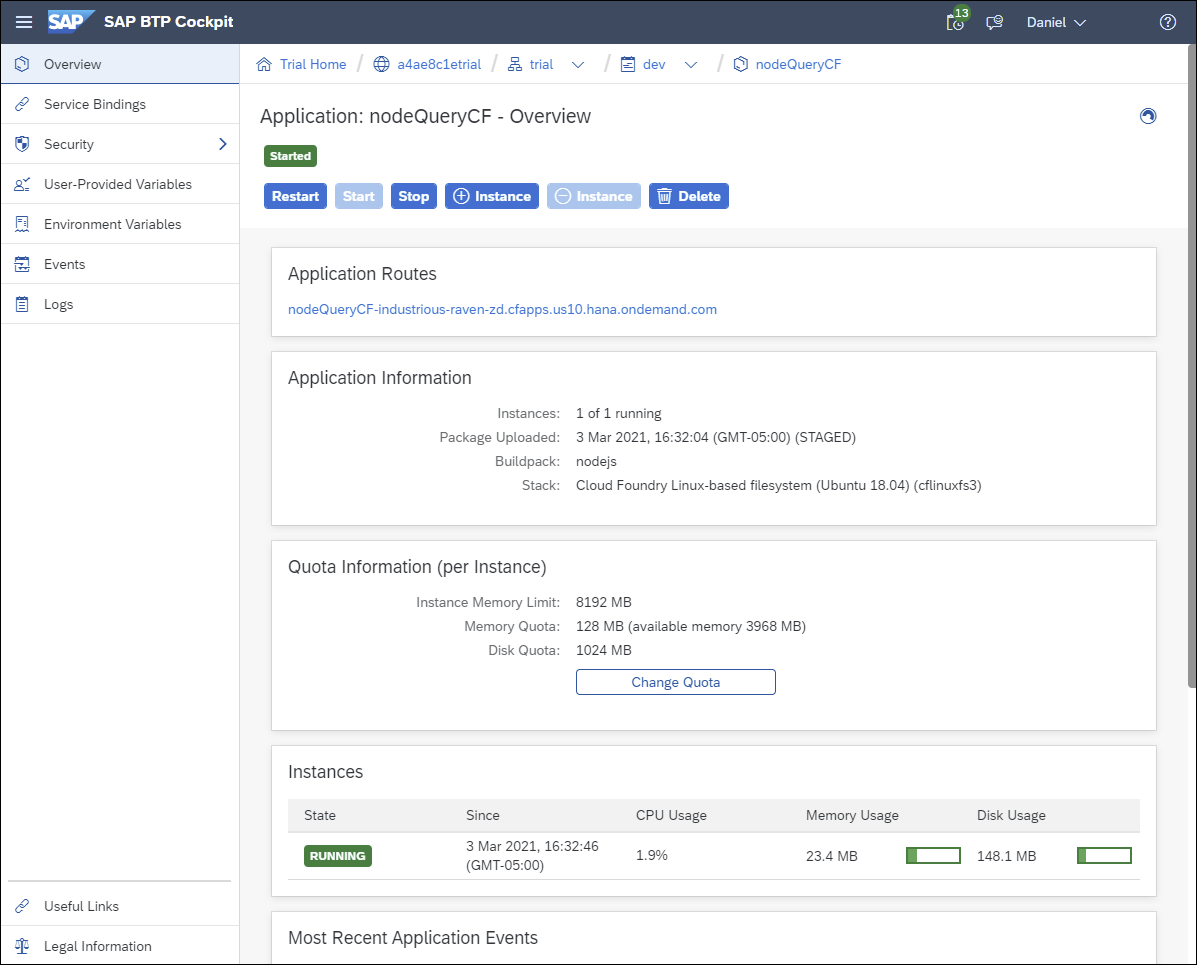Open Legal Information

tap(120, 946)
